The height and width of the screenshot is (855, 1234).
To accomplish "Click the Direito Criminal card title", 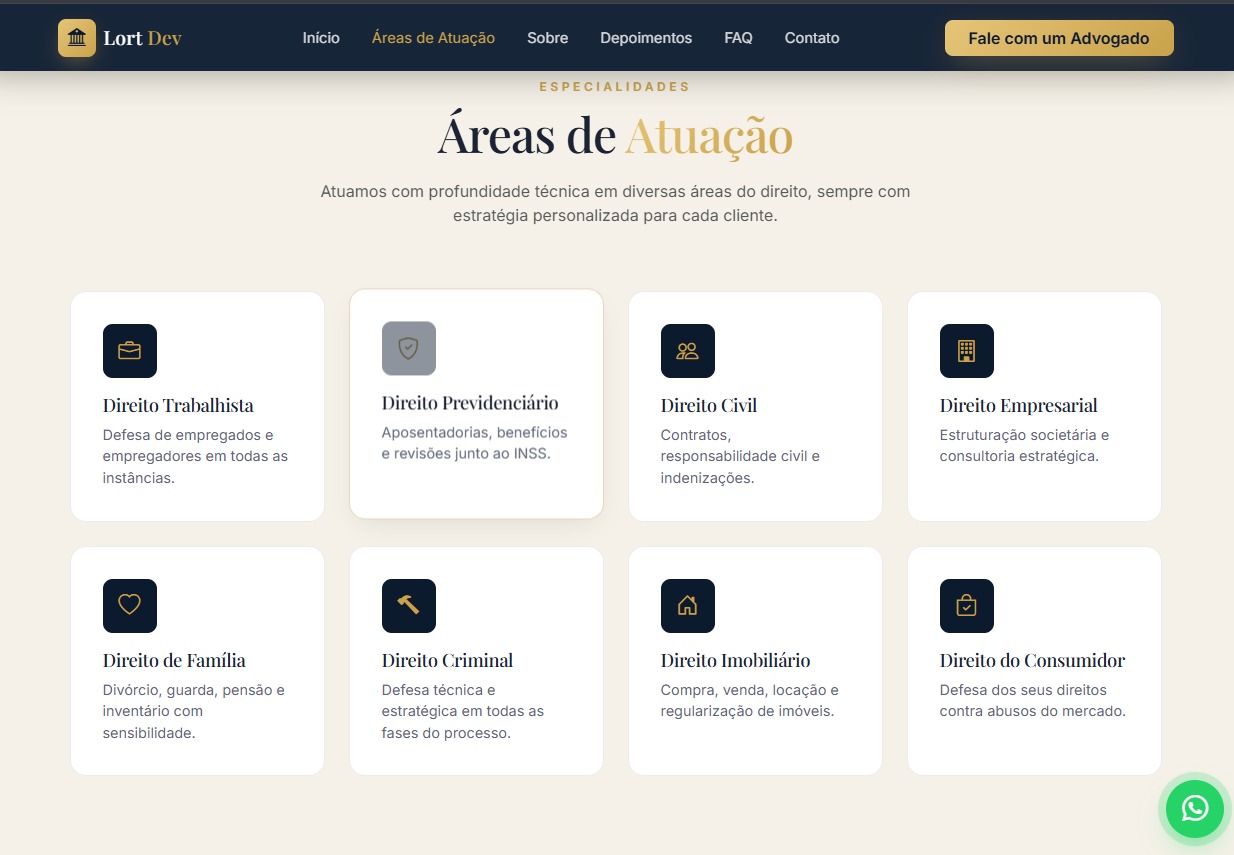I will [x=447, y=661].
